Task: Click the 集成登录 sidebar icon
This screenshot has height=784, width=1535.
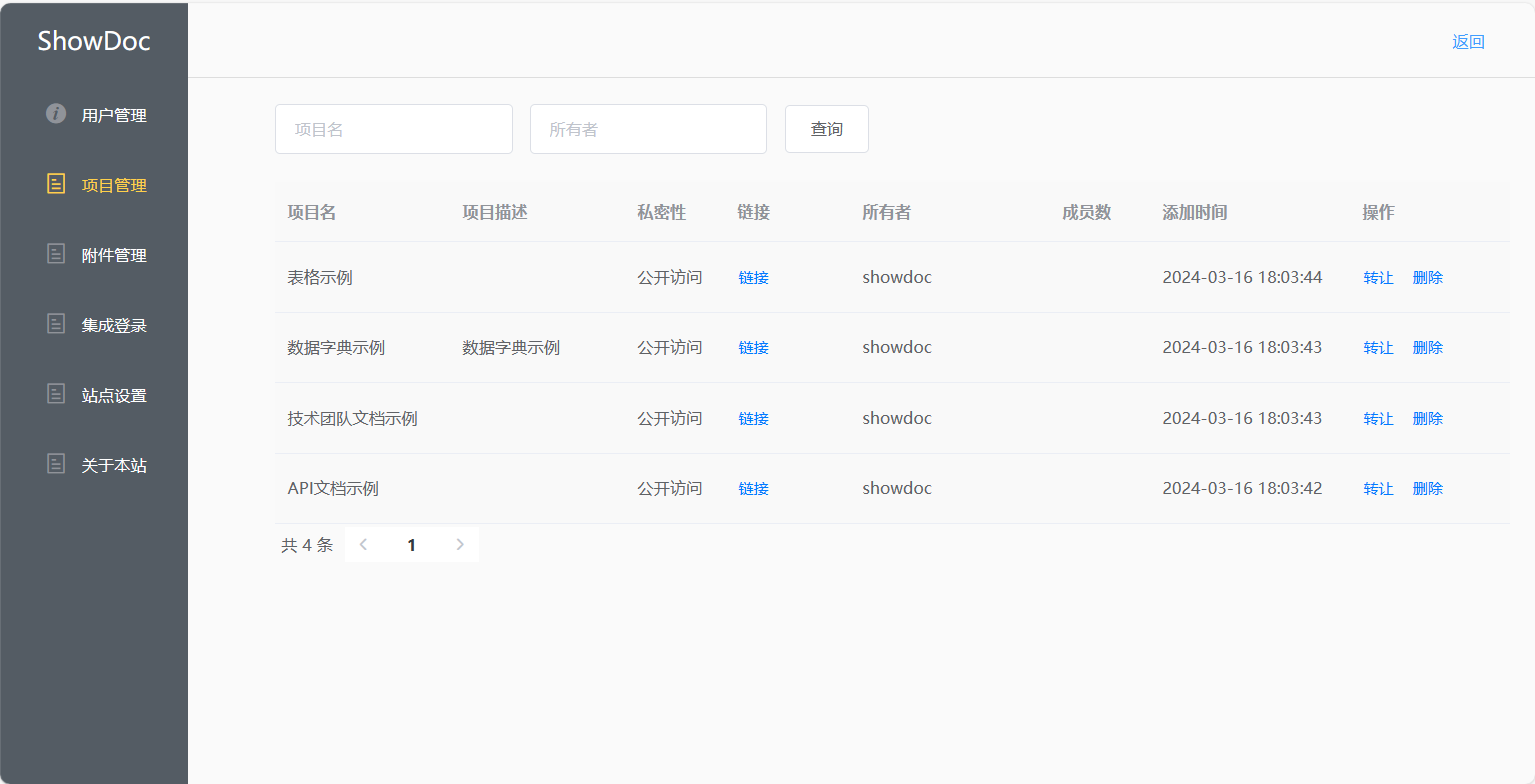Action: (x=56, y=324)
